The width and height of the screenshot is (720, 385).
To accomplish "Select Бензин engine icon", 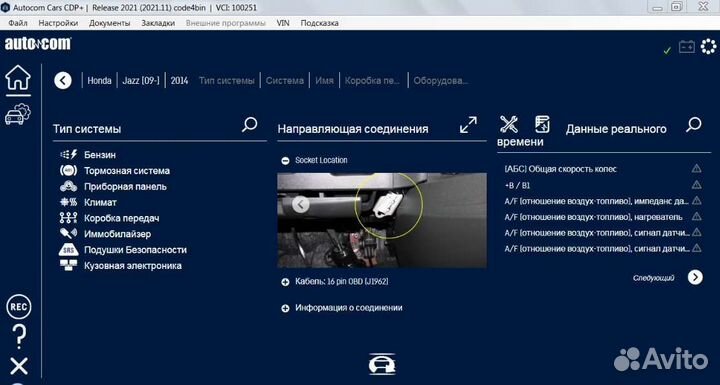I will pos(69,155).
